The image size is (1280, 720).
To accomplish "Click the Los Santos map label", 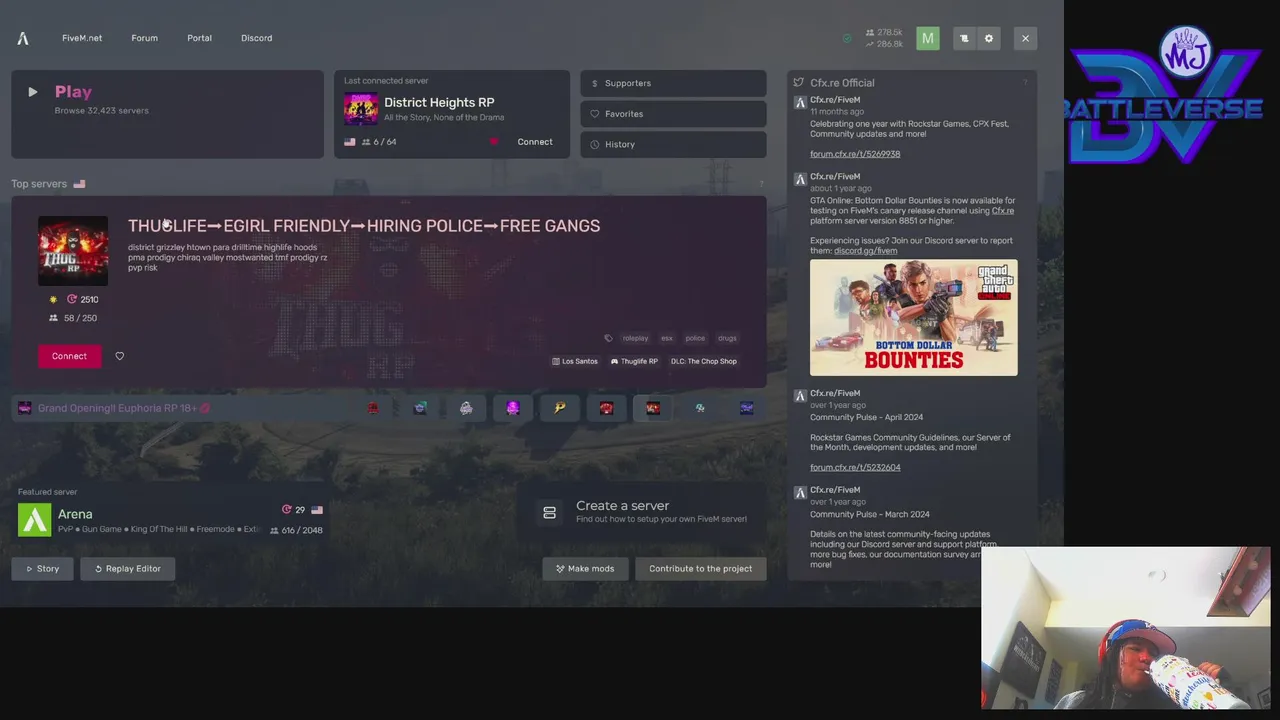I will (575, 361).
